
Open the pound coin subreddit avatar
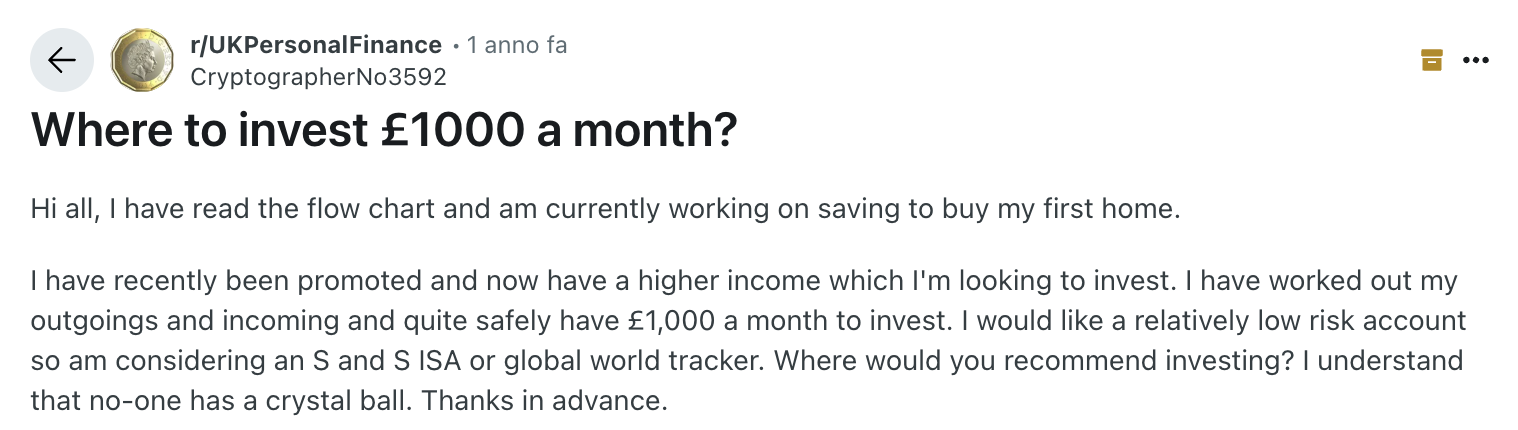pos(143,61)
